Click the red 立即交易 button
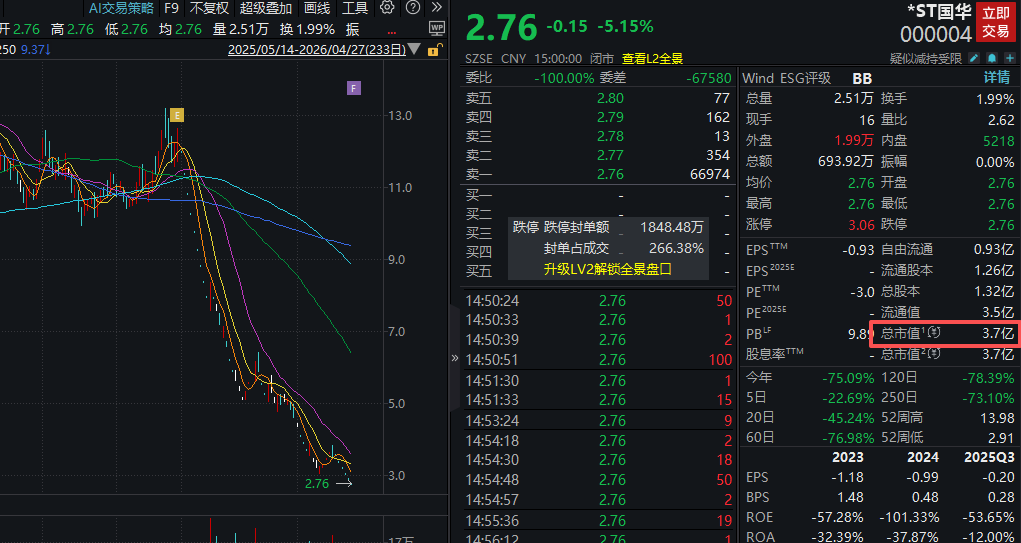This screenshot has width=1021, height=543. (x=995, y=22)
